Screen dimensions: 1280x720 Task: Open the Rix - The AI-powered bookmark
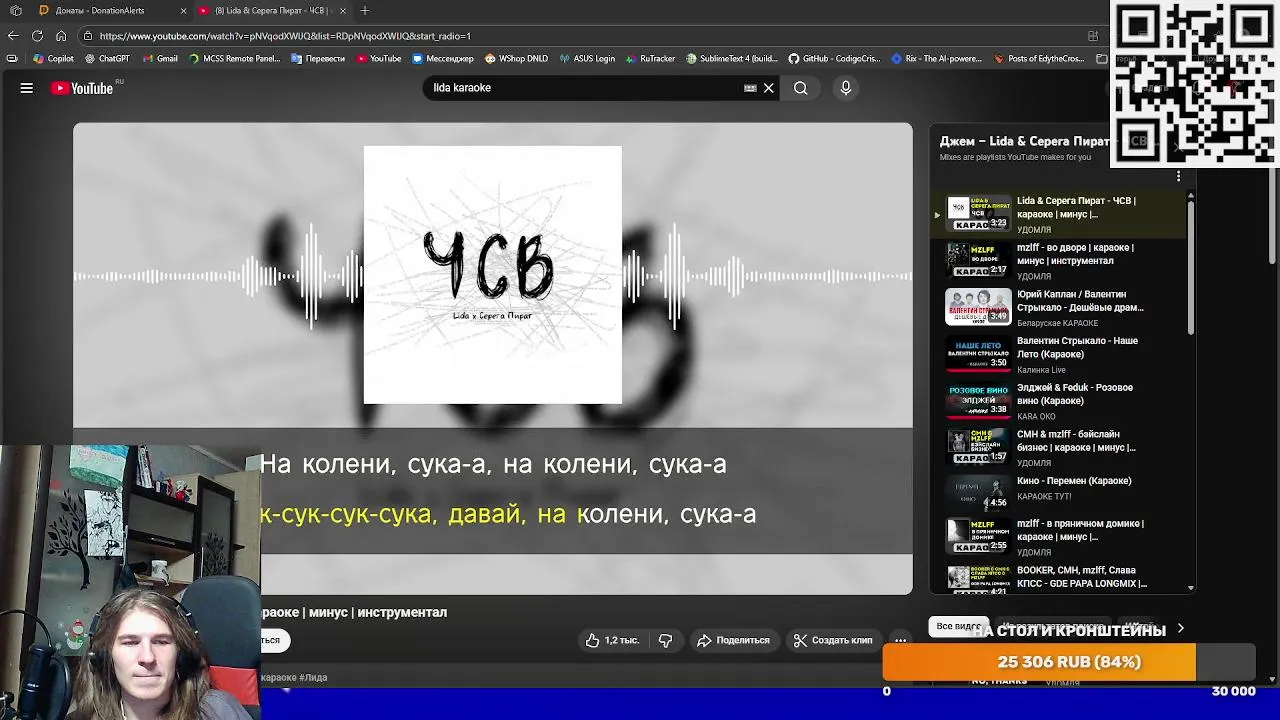click(x=937, y=59)
